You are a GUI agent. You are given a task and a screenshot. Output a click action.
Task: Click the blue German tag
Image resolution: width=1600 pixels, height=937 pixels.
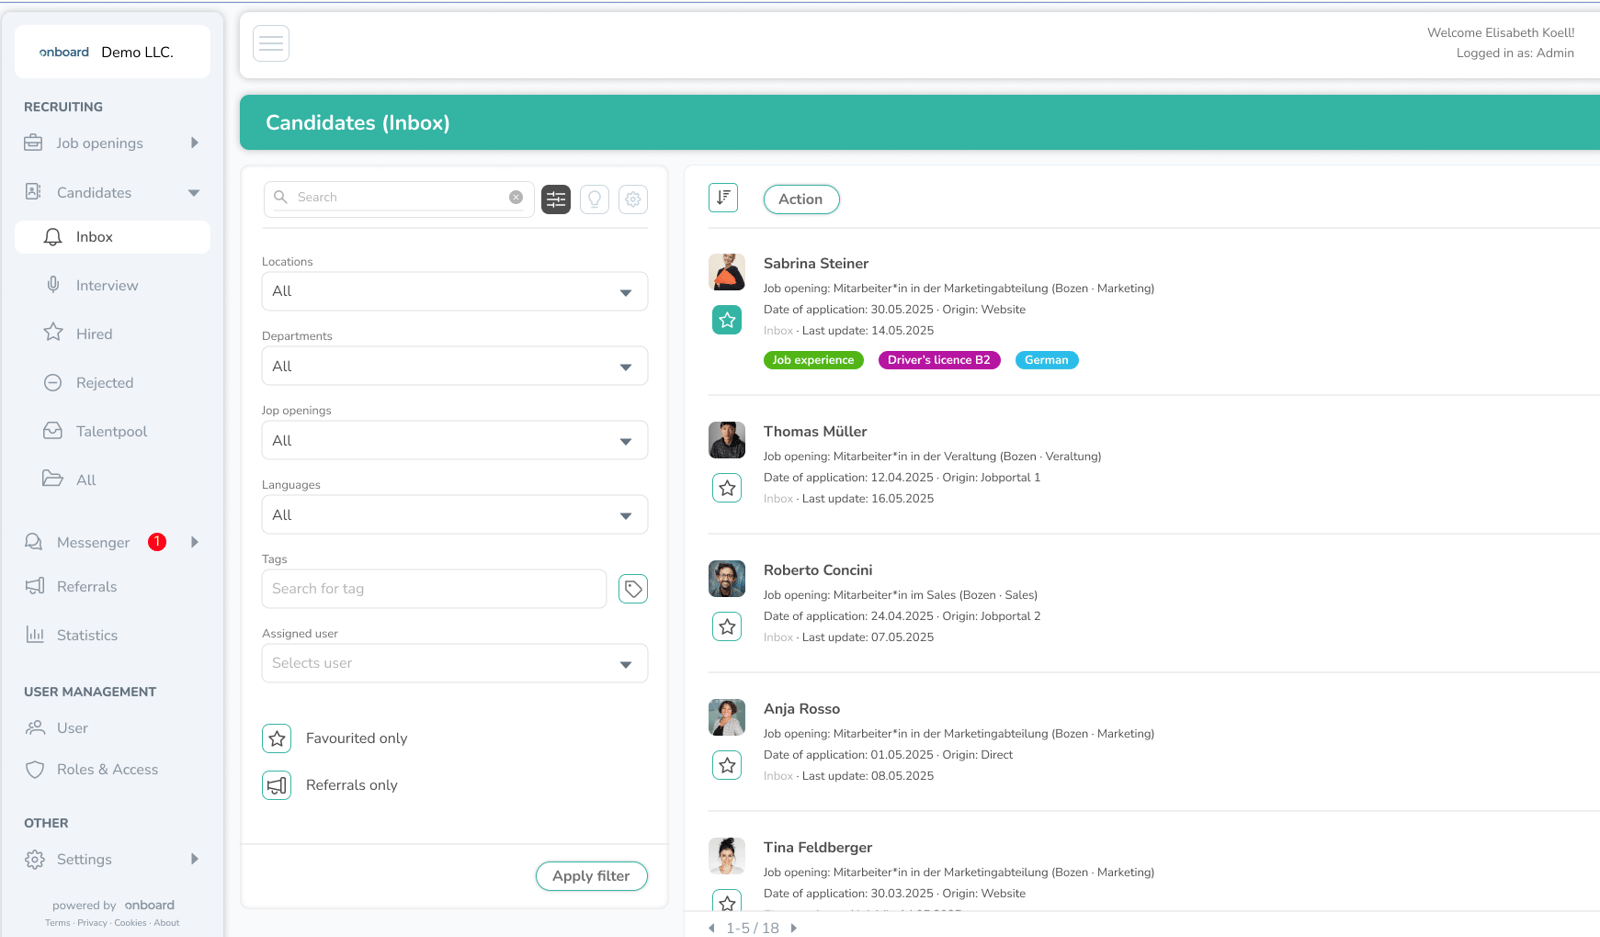[x=1046, y=360]
